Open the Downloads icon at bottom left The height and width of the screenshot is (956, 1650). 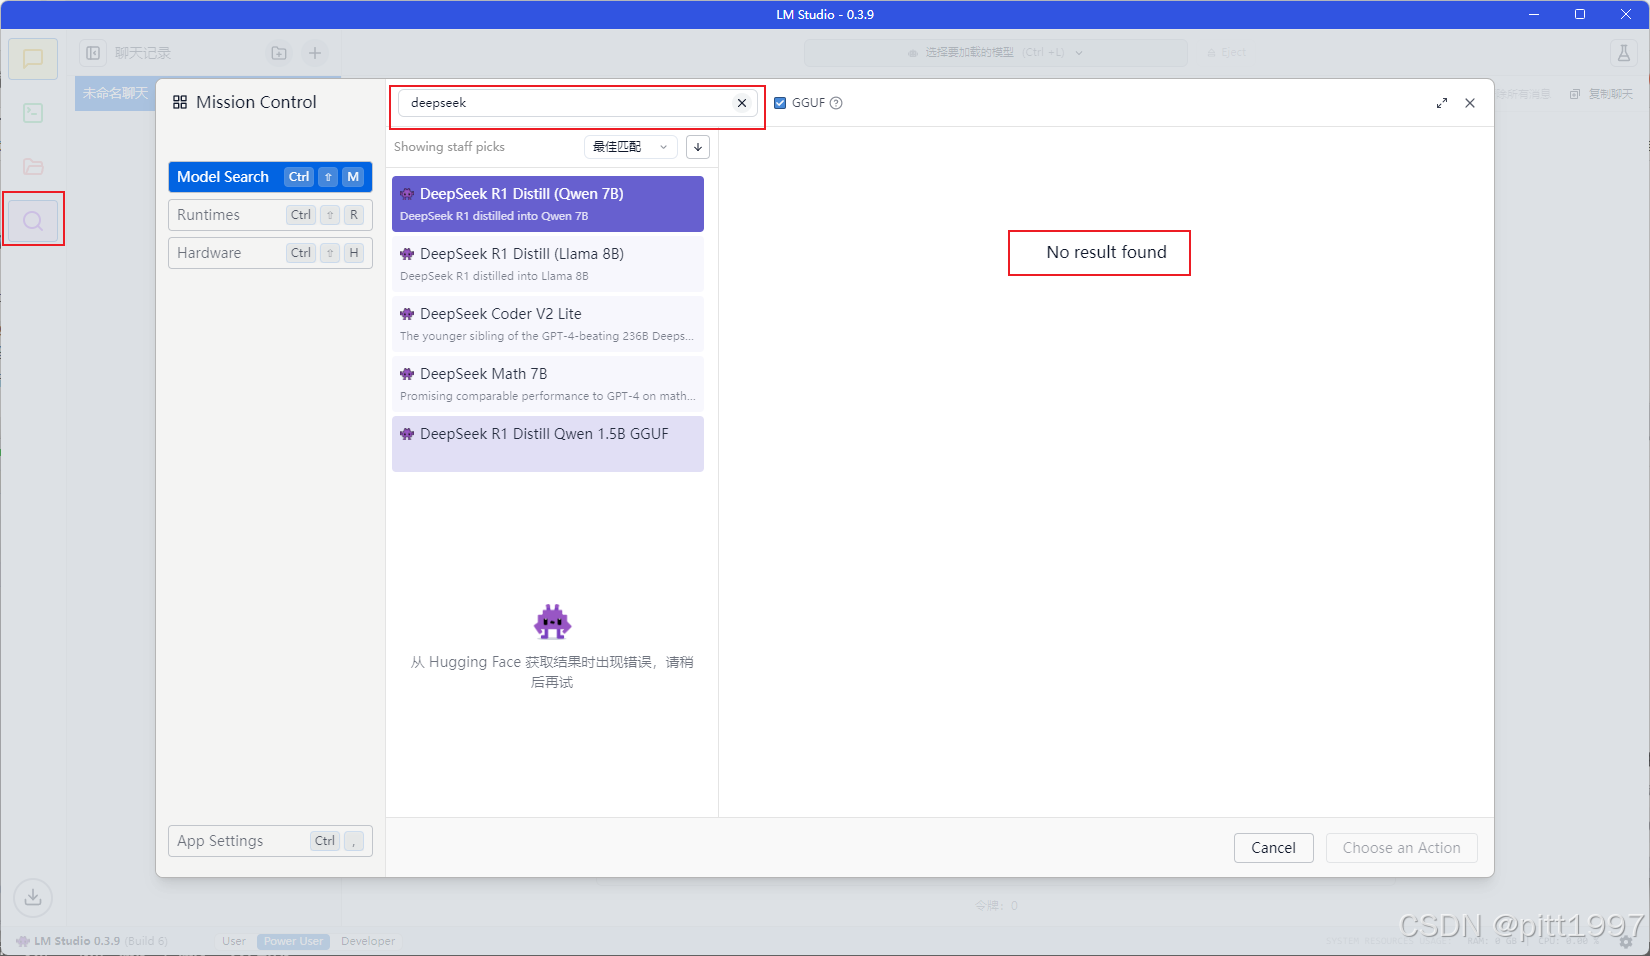[x=33, y=897]
